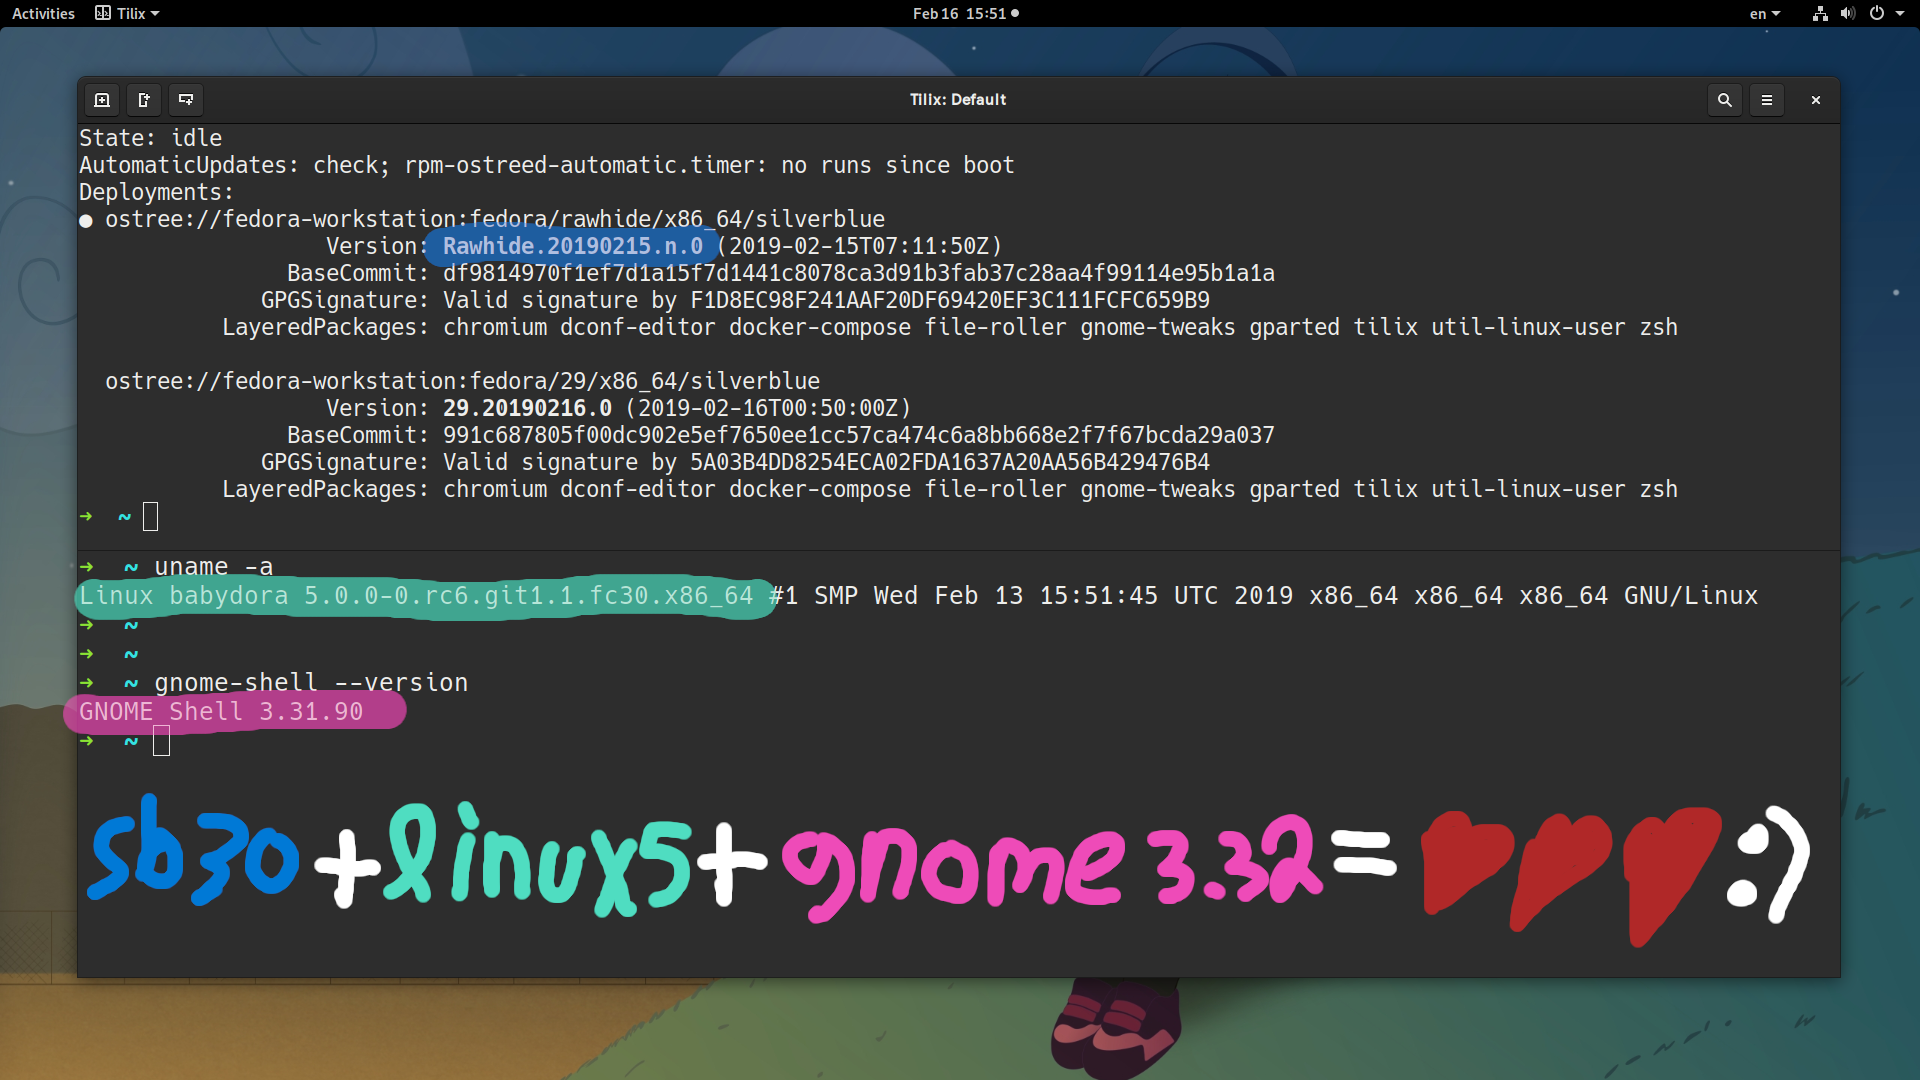
Task: Click GPG signature ending 'FCFC659B9'
Action: [x=950, y=300]
